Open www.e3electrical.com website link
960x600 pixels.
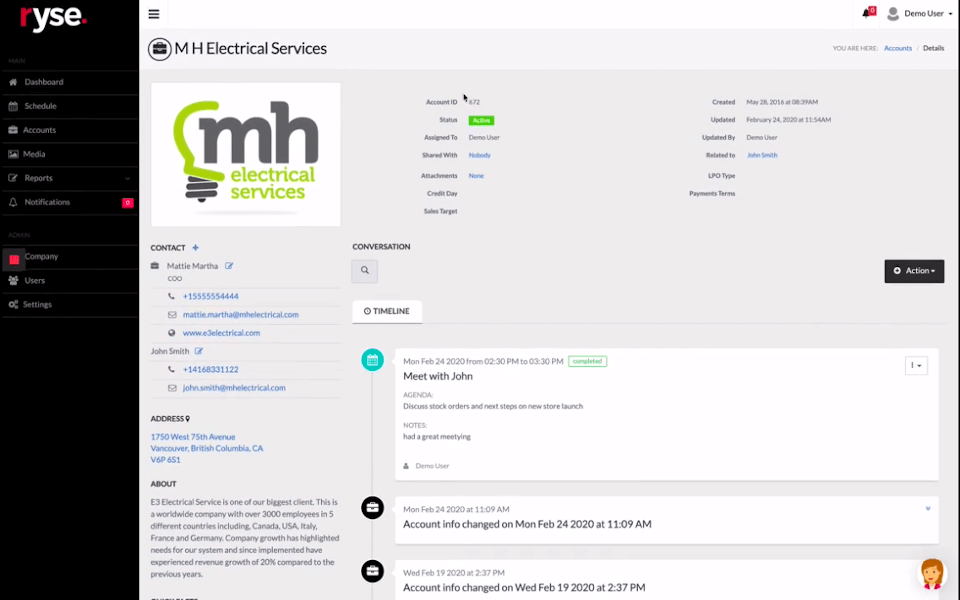221,333
